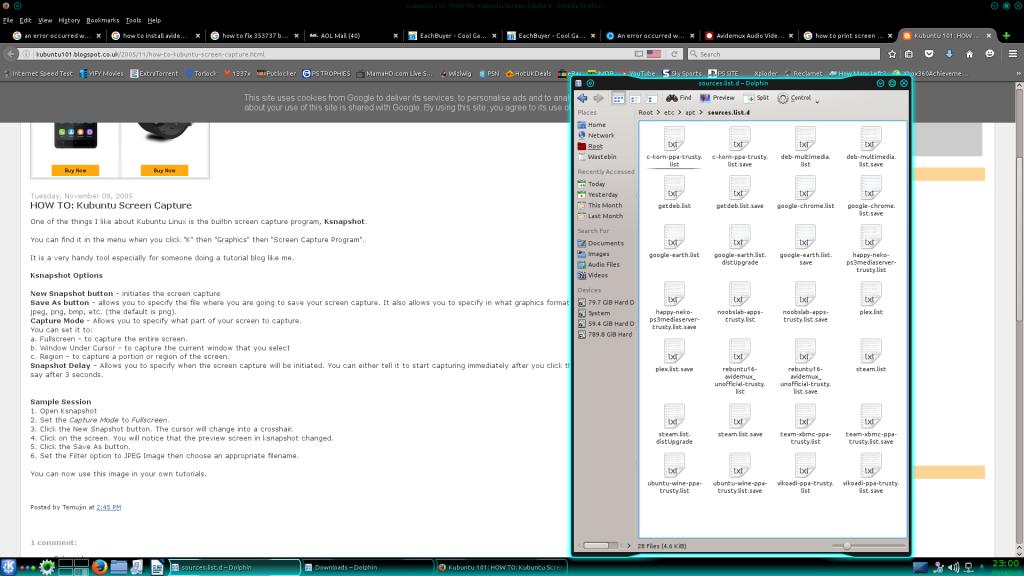Switch to the AOL Mail (40) tab
This screenshot has height=576, width=1024.
pyautogui.click(x=354, y=35)
